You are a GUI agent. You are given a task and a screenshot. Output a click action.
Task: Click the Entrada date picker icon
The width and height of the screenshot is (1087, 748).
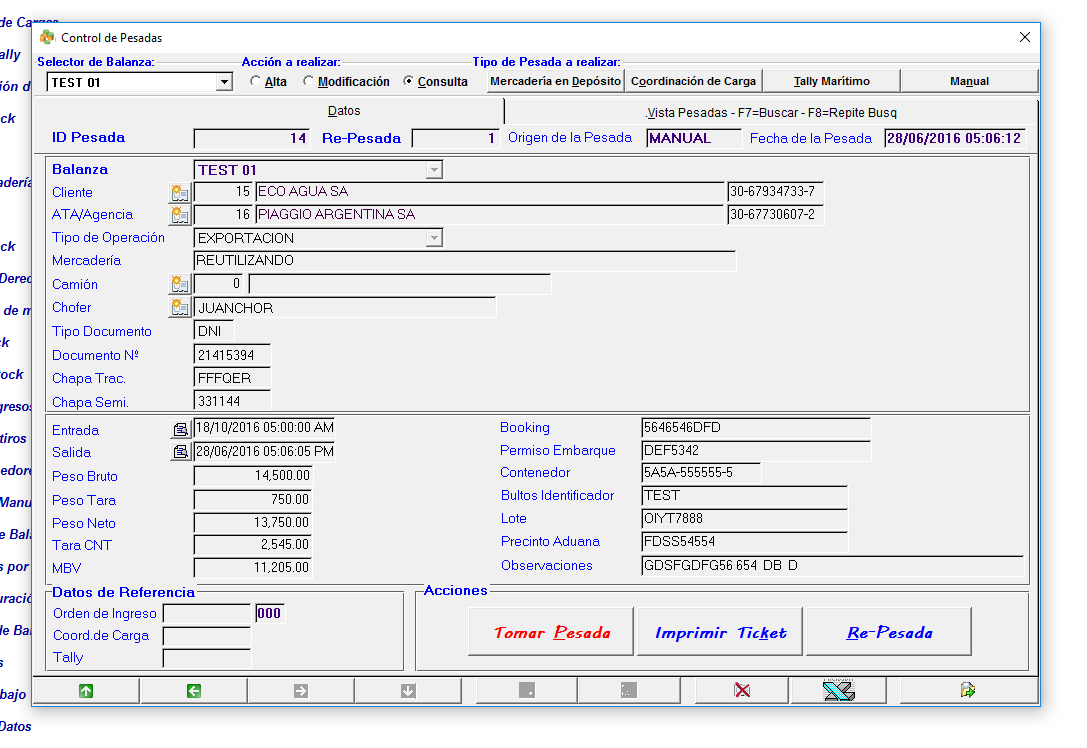[x=180, y=429]
